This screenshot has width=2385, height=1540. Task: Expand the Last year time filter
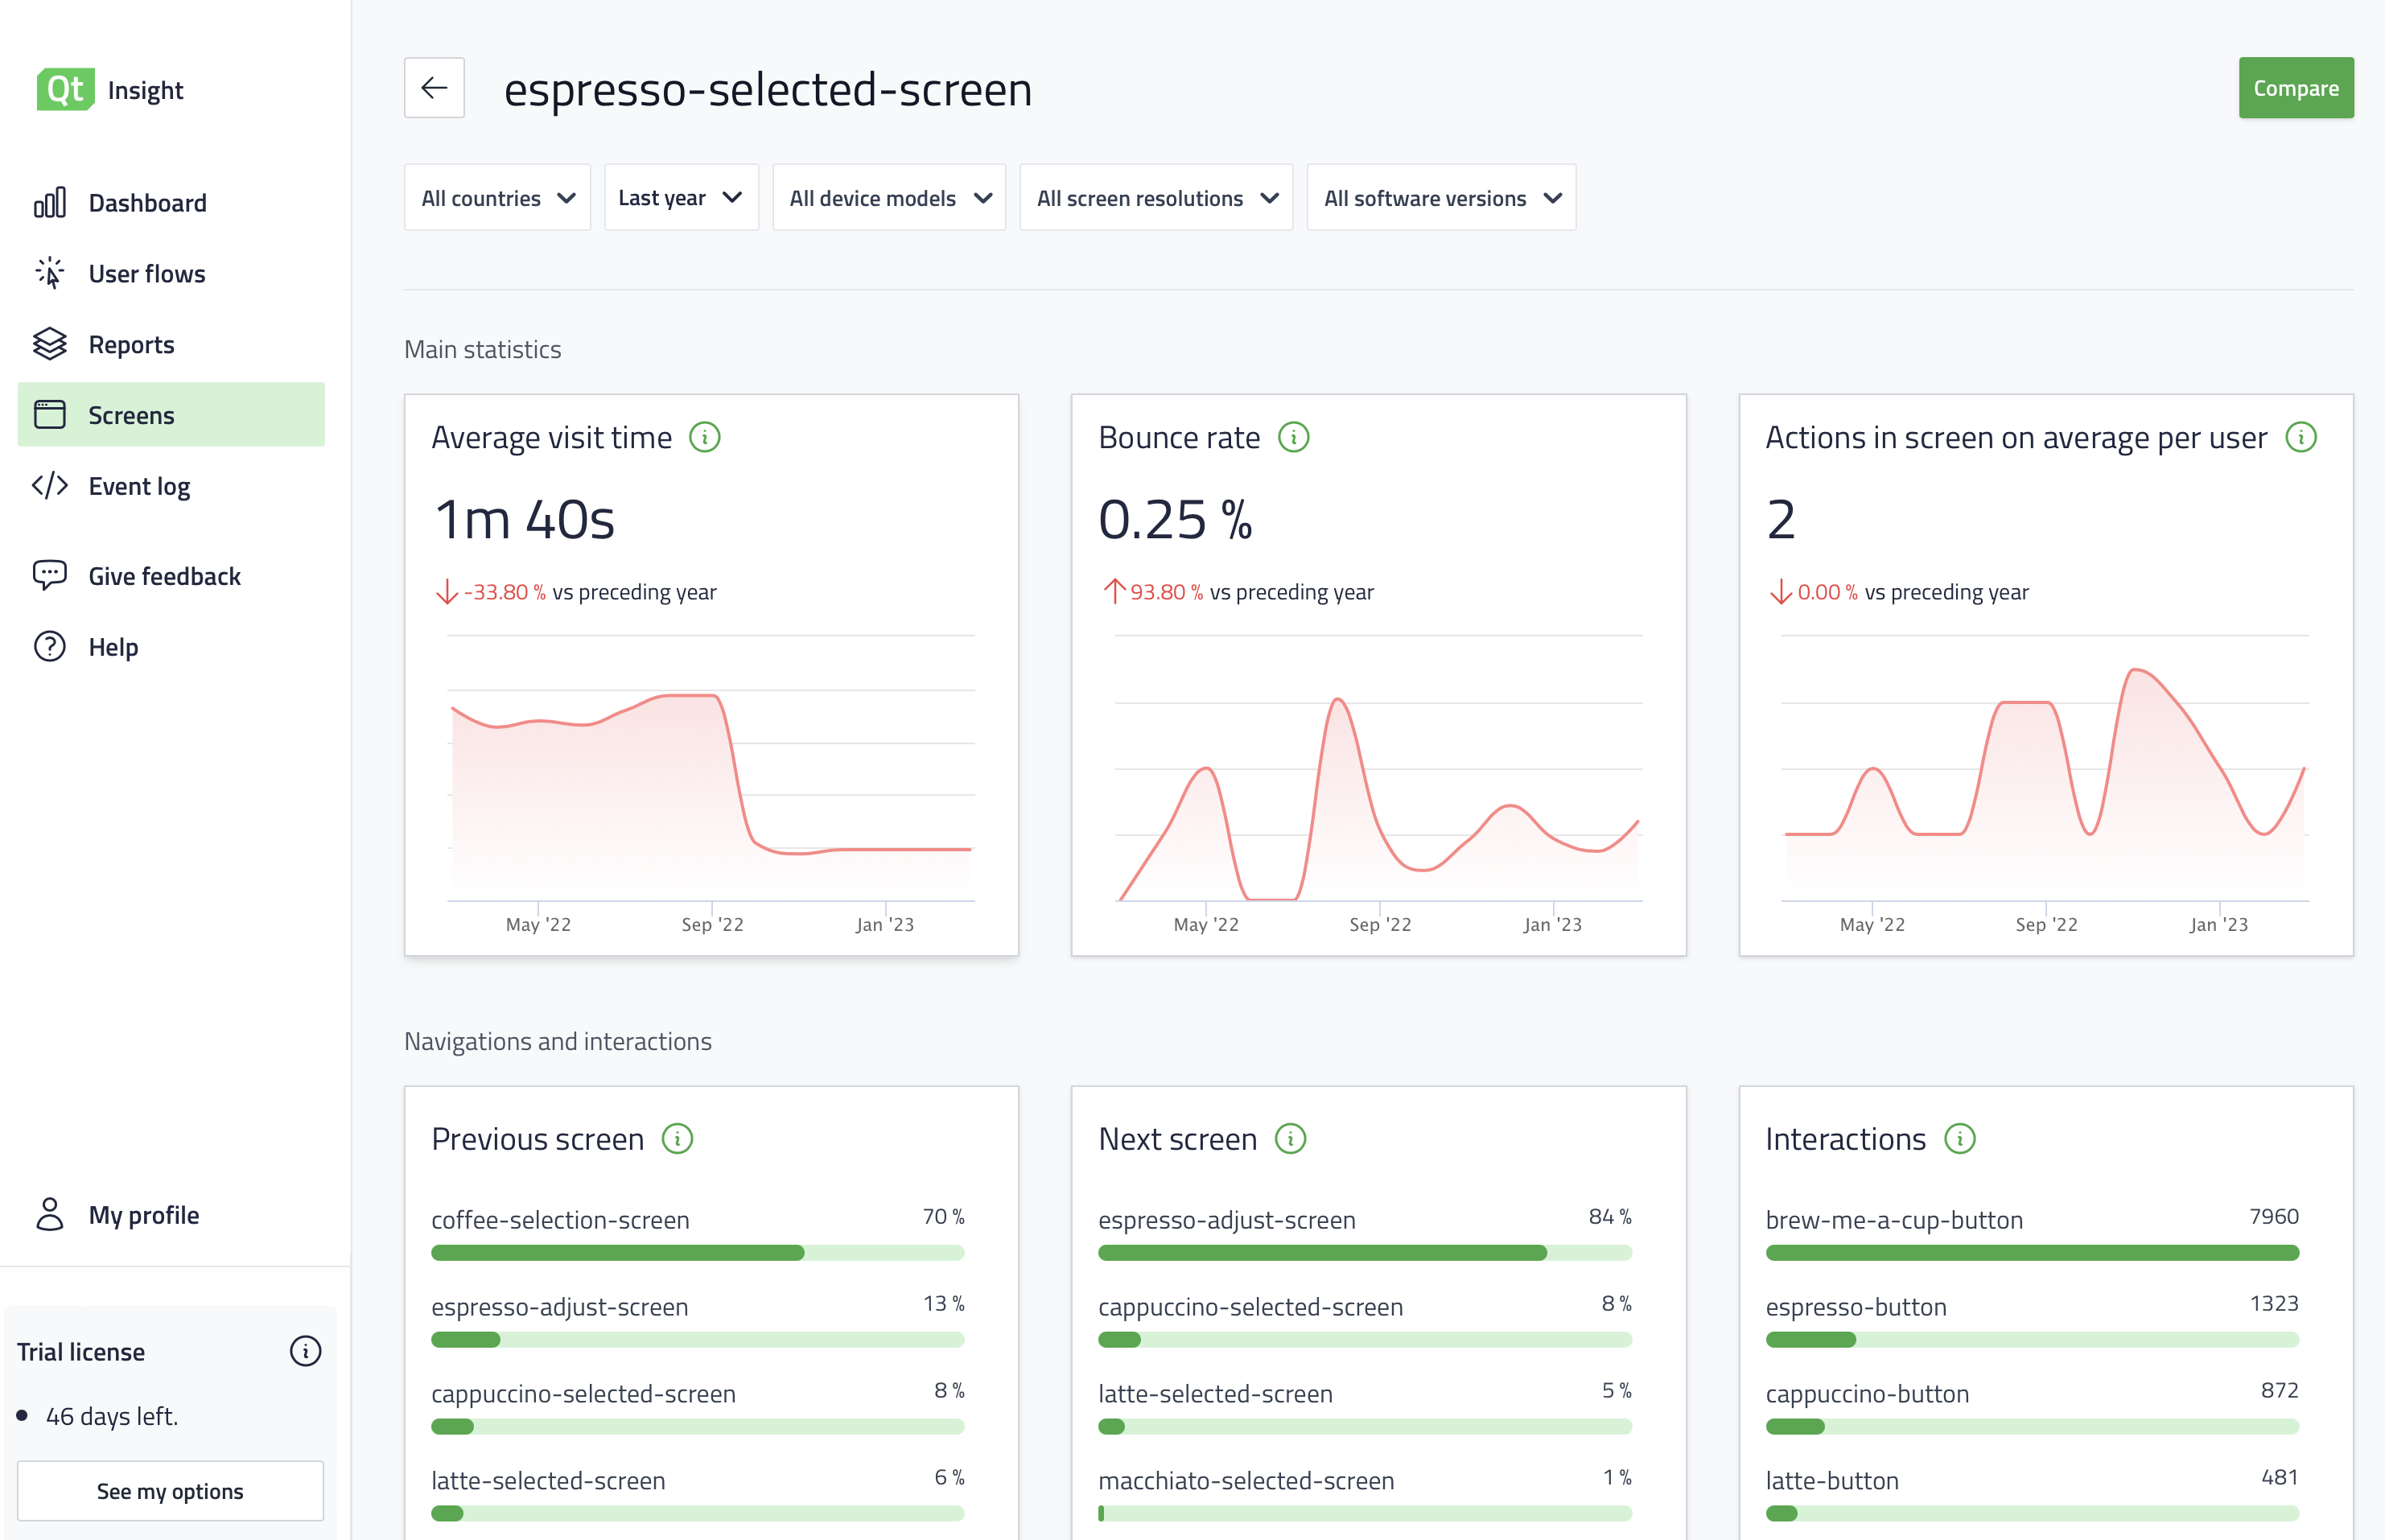(681, 197)
